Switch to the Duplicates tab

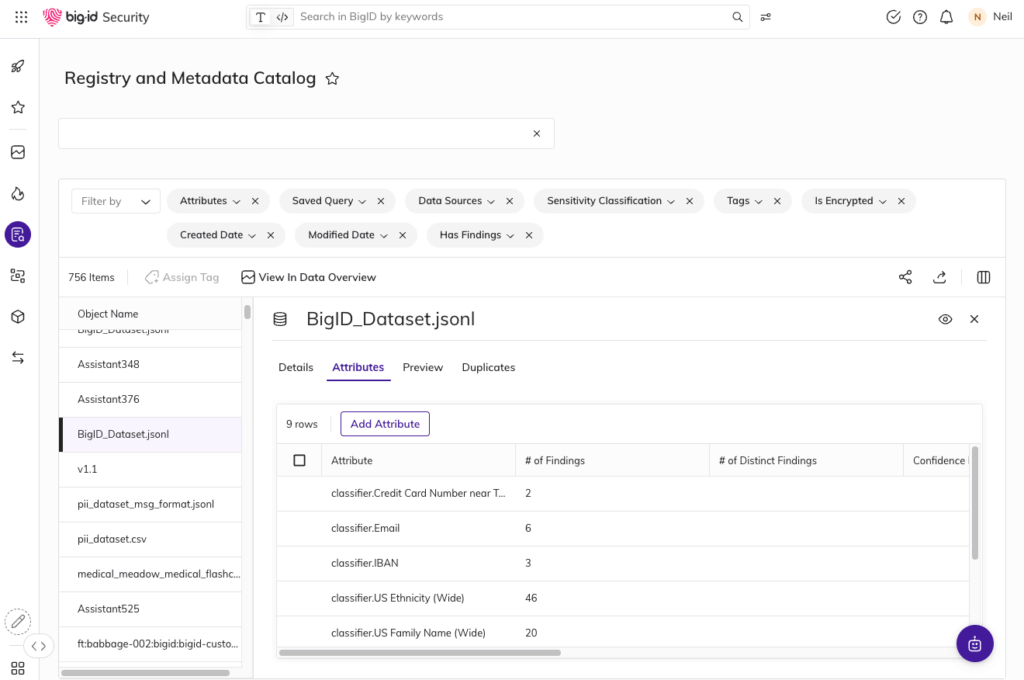pyautogui.click(x=488, y=368)
